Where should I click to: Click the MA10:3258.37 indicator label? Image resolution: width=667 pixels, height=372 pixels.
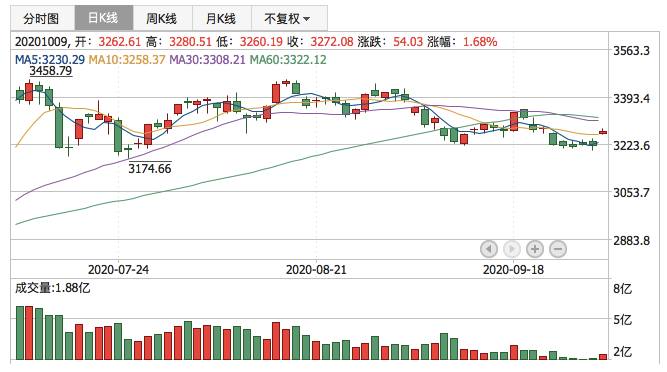(127, 60)
